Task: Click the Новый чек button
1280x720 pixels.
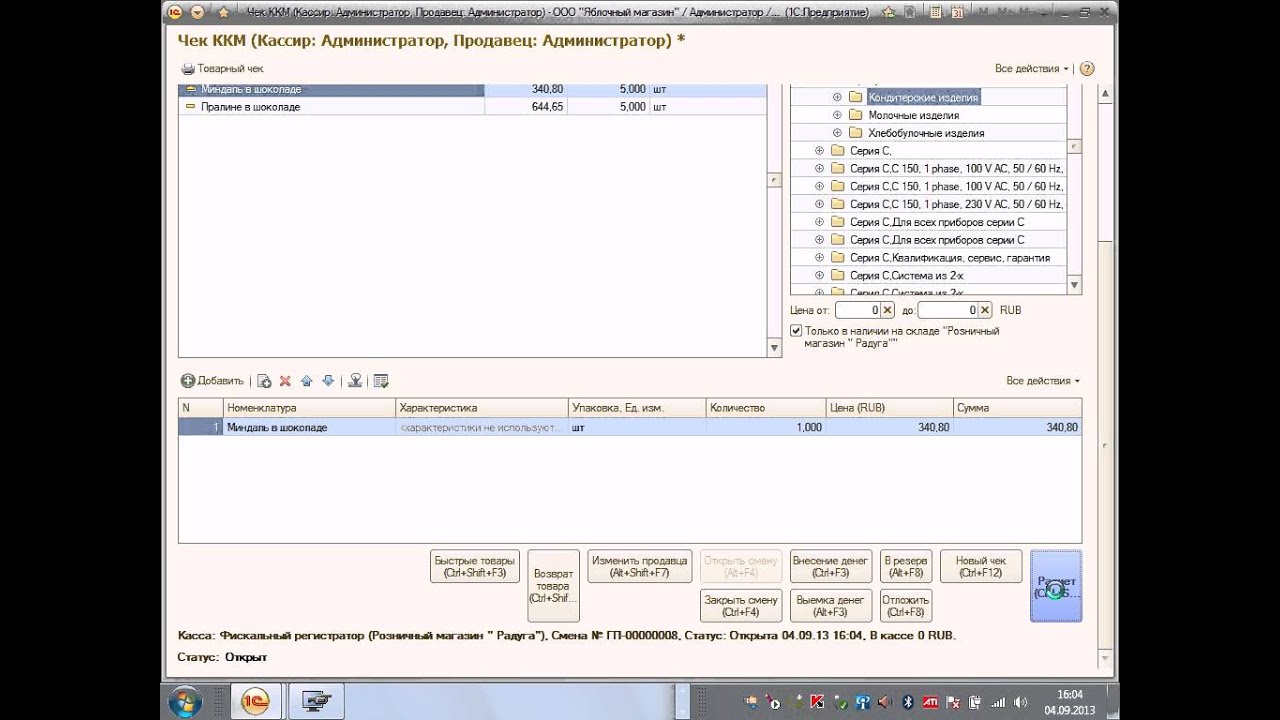Action: tap(981, 567)
